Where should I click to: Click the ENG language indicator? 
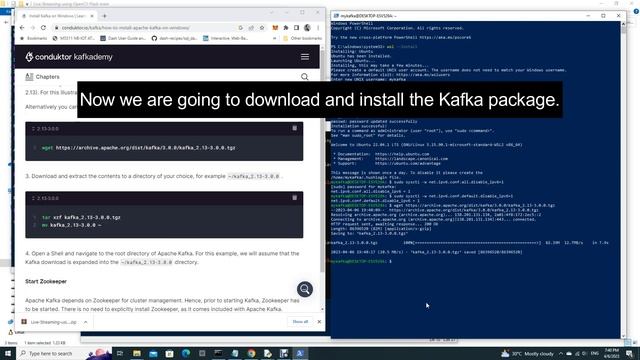pyautogui.click(x=594, y=353)
